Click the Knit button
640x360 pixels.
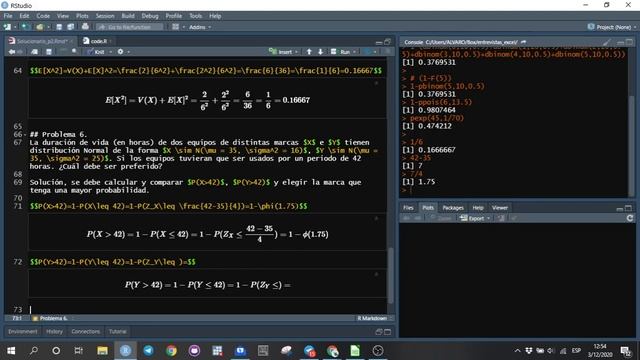pos(96,52)
